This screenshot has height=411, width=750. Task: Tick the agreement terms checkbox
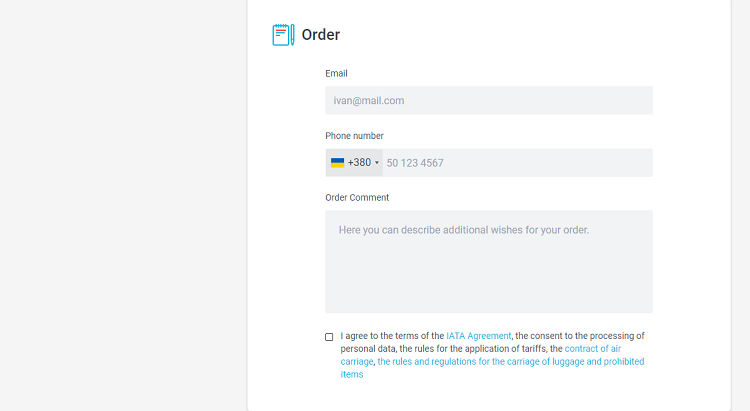tap(329, 337)
